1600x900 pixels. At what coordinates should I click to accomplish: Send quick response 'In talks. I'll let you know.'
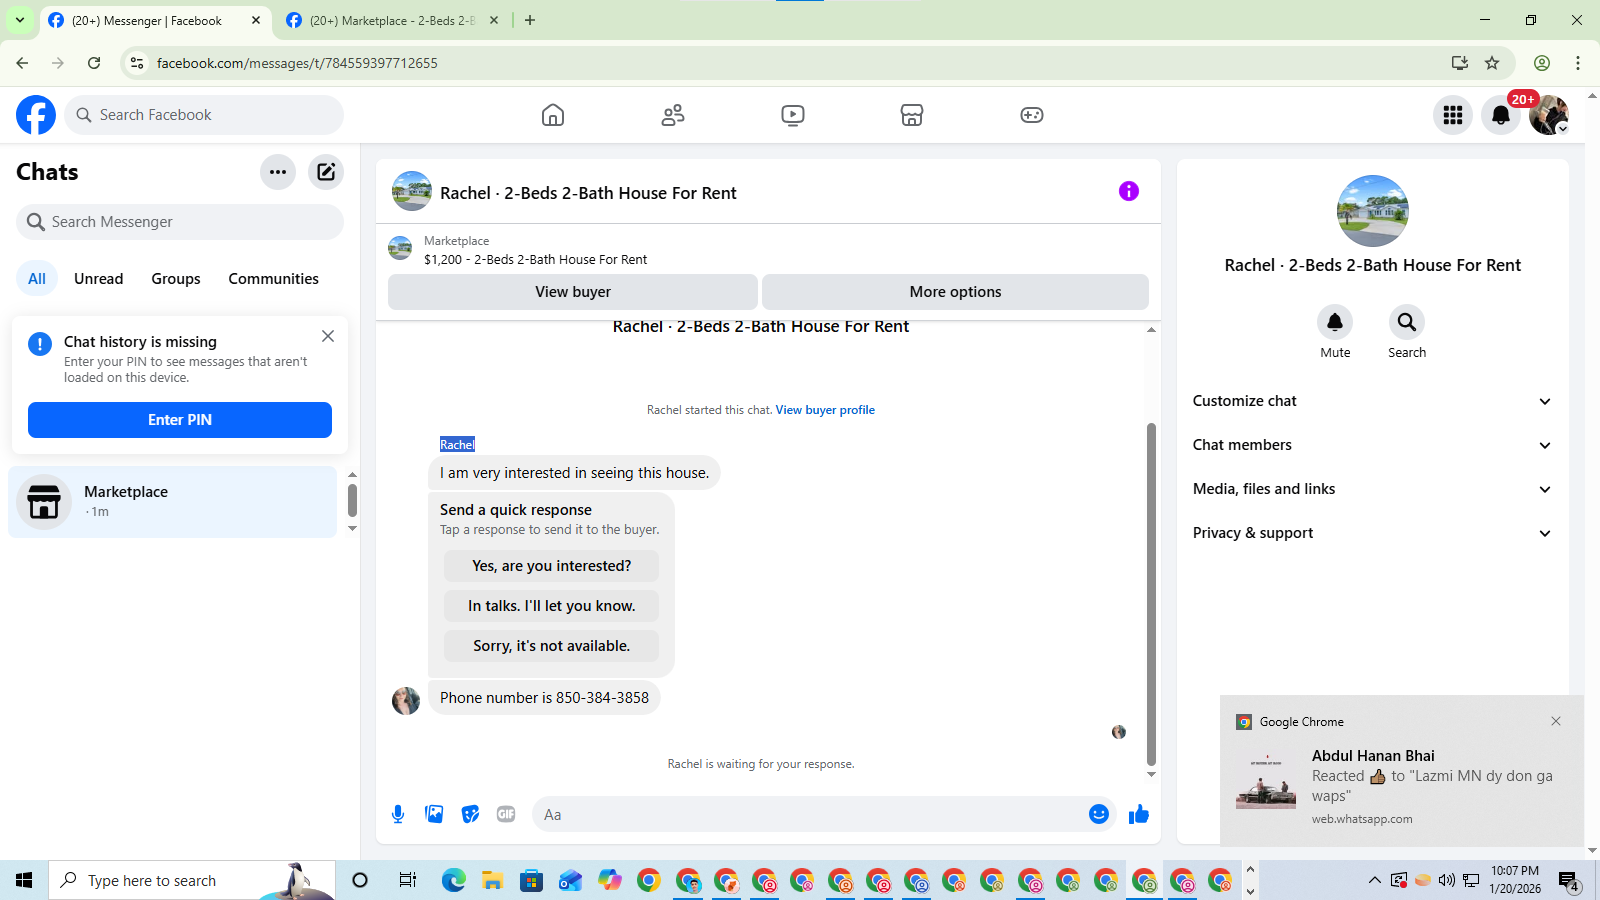pos(551,606)
